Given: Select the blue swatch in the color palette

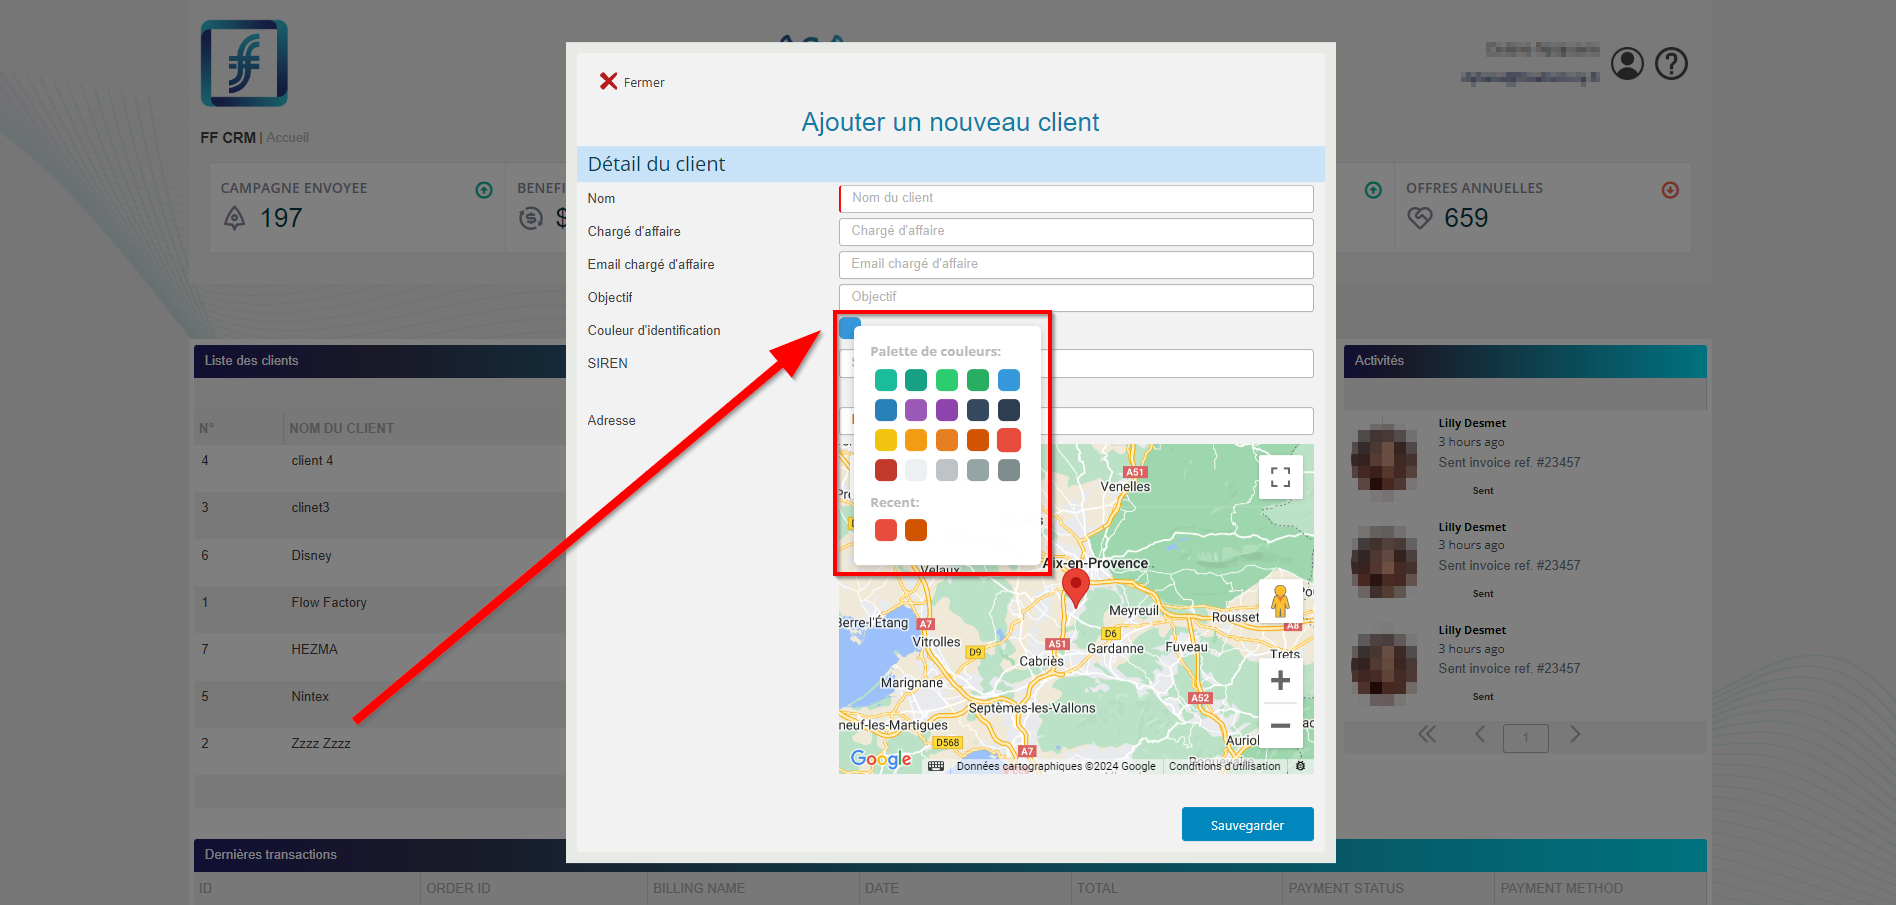Looking at the screenshot, I should (x=1008, y=380).
